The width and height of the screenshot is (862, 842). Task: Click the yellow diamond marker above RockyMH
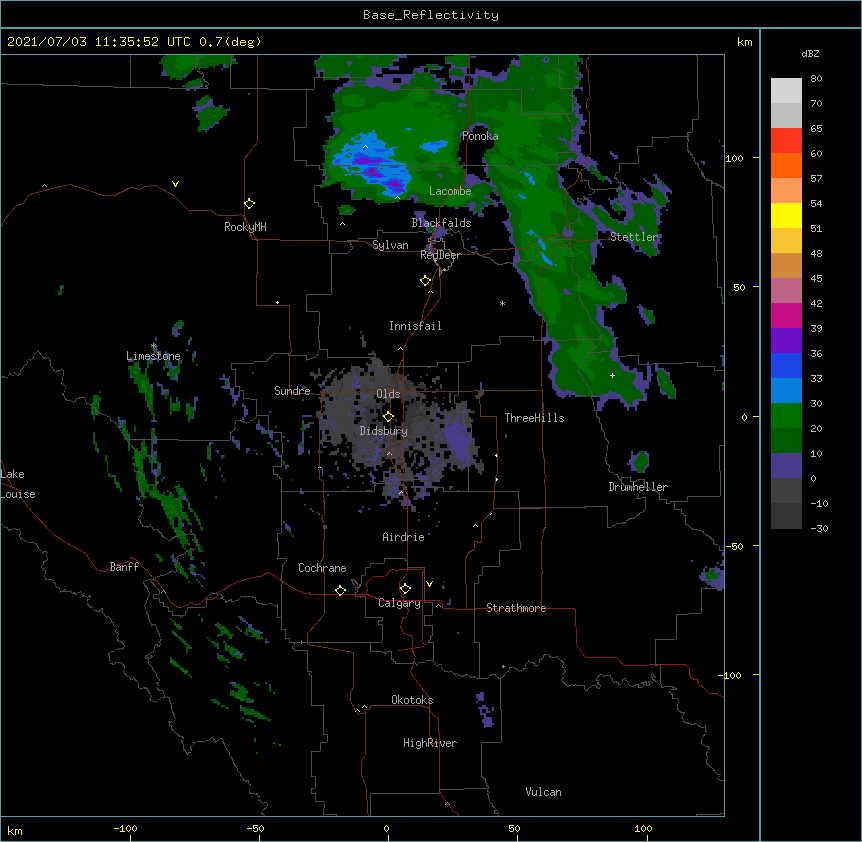pyautogui.click(x=249, y=204)
